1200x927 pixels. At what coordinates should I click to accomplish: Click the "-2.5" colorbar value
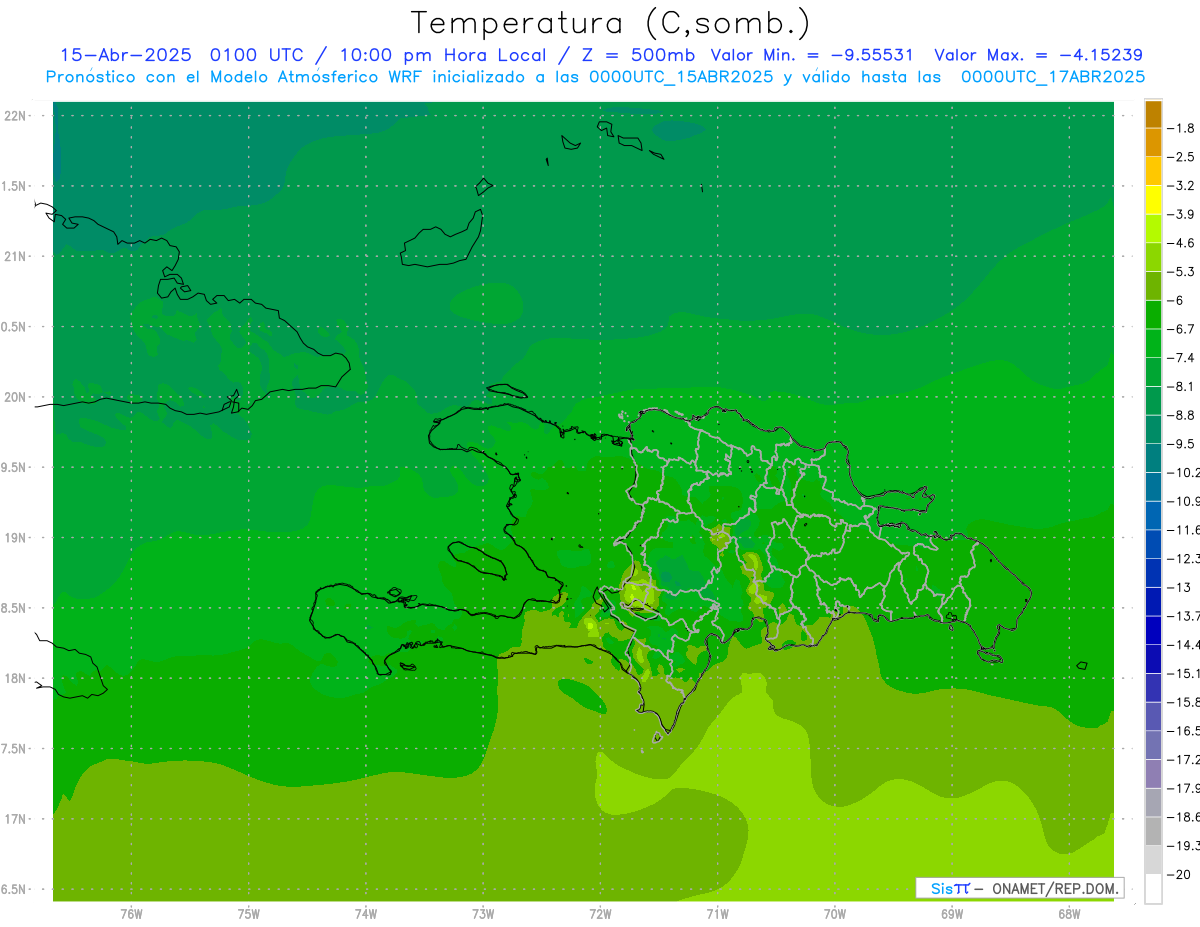pos(1183,157)
